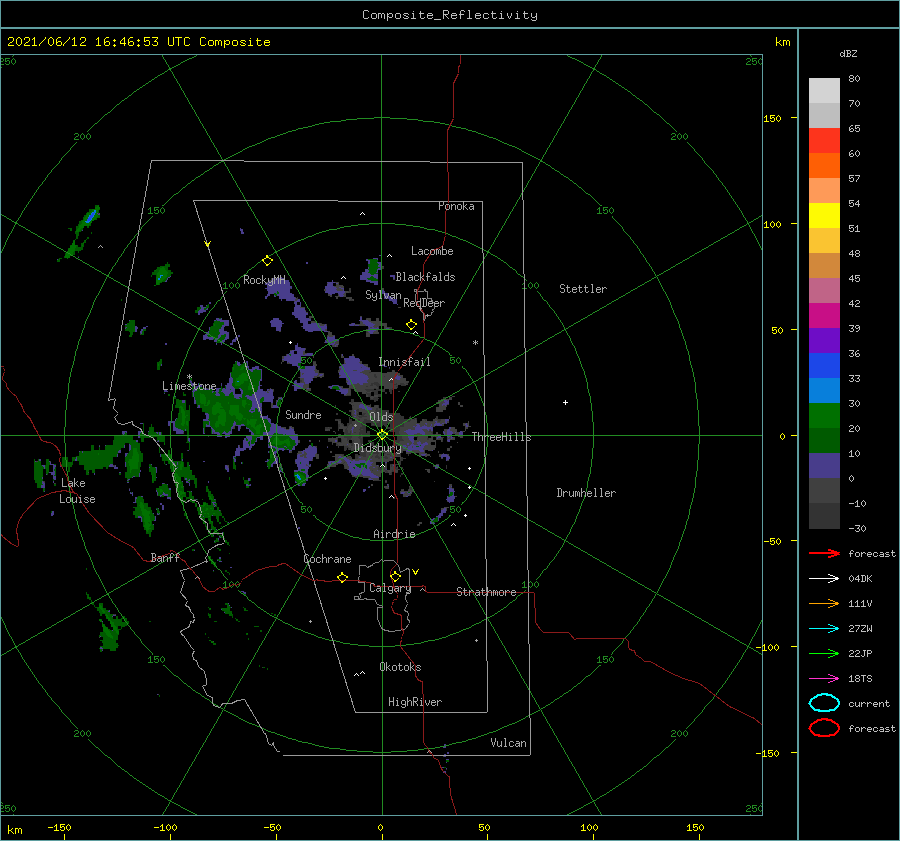Select the Ponoka label

pos(456,206)
